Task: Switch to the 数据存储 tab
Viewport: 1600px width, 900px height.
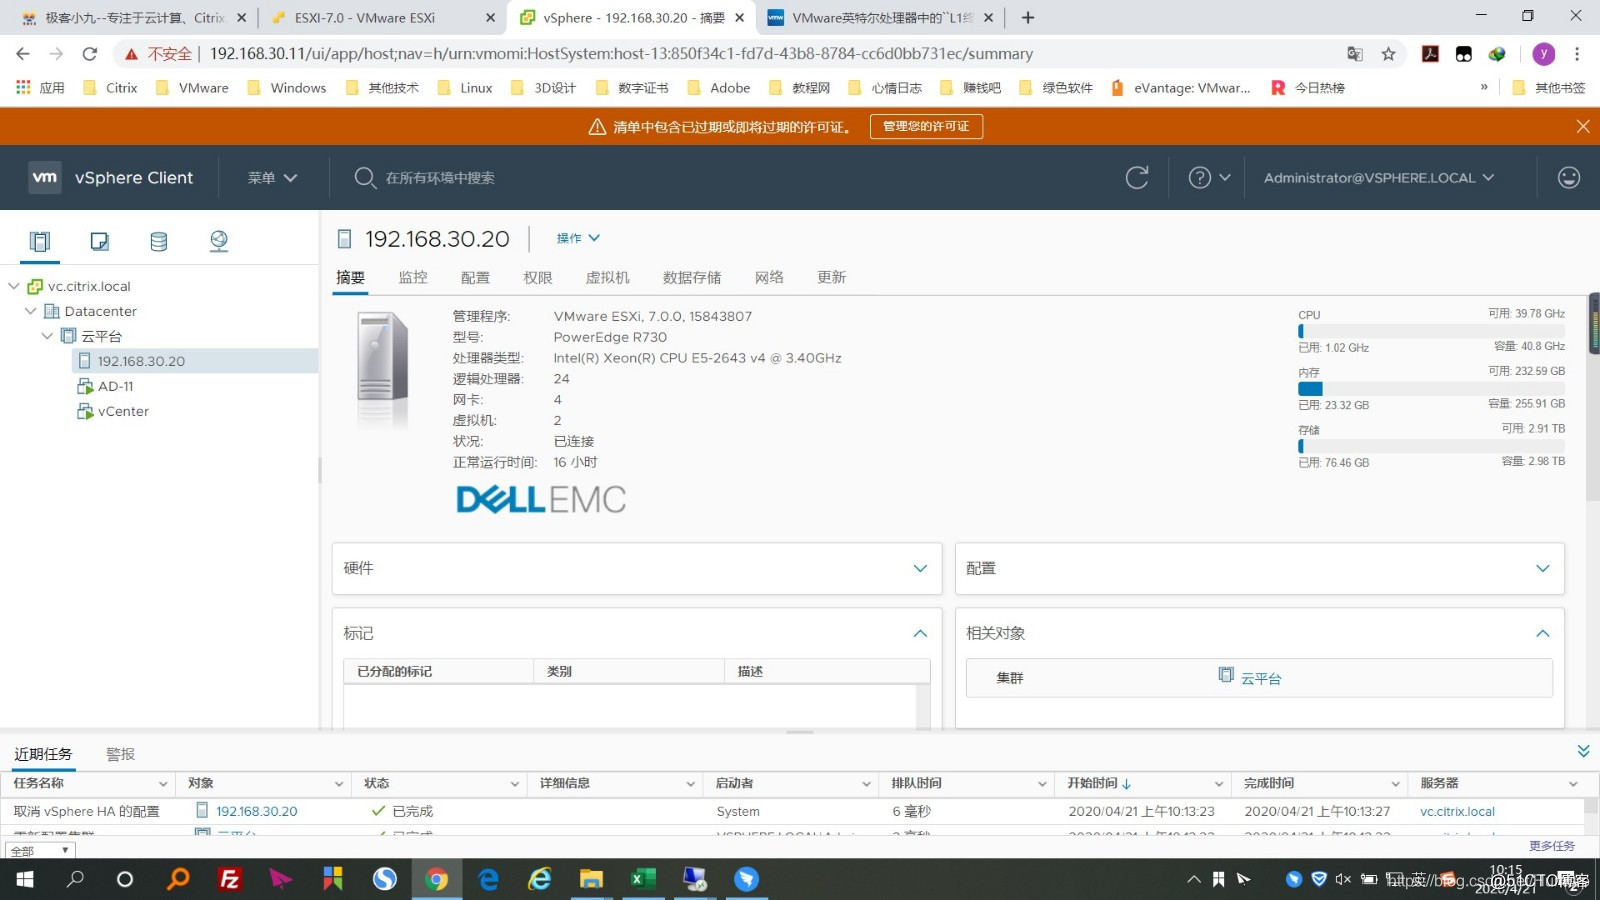Action: 692,277
